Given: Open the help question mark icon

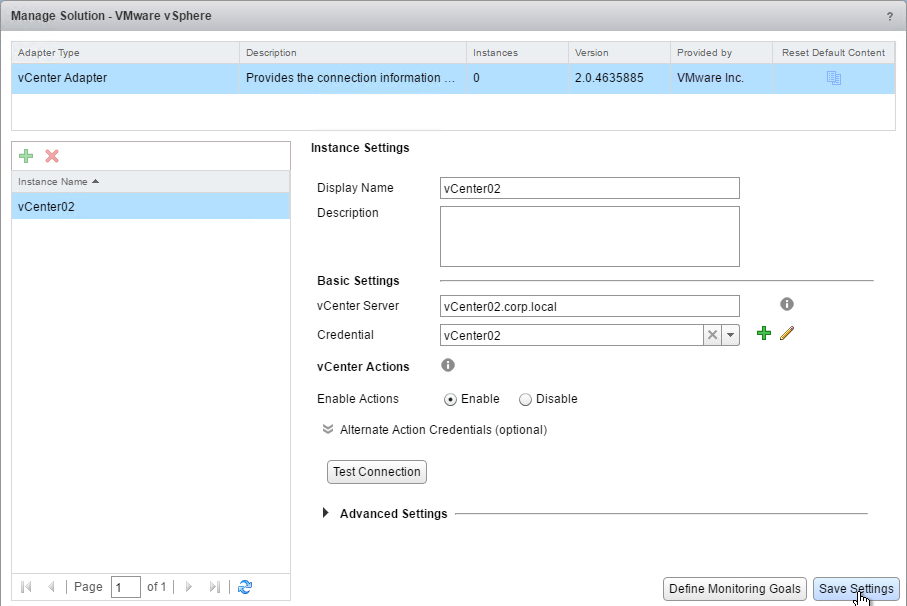Looking at the screenshot, I should 889,17.
